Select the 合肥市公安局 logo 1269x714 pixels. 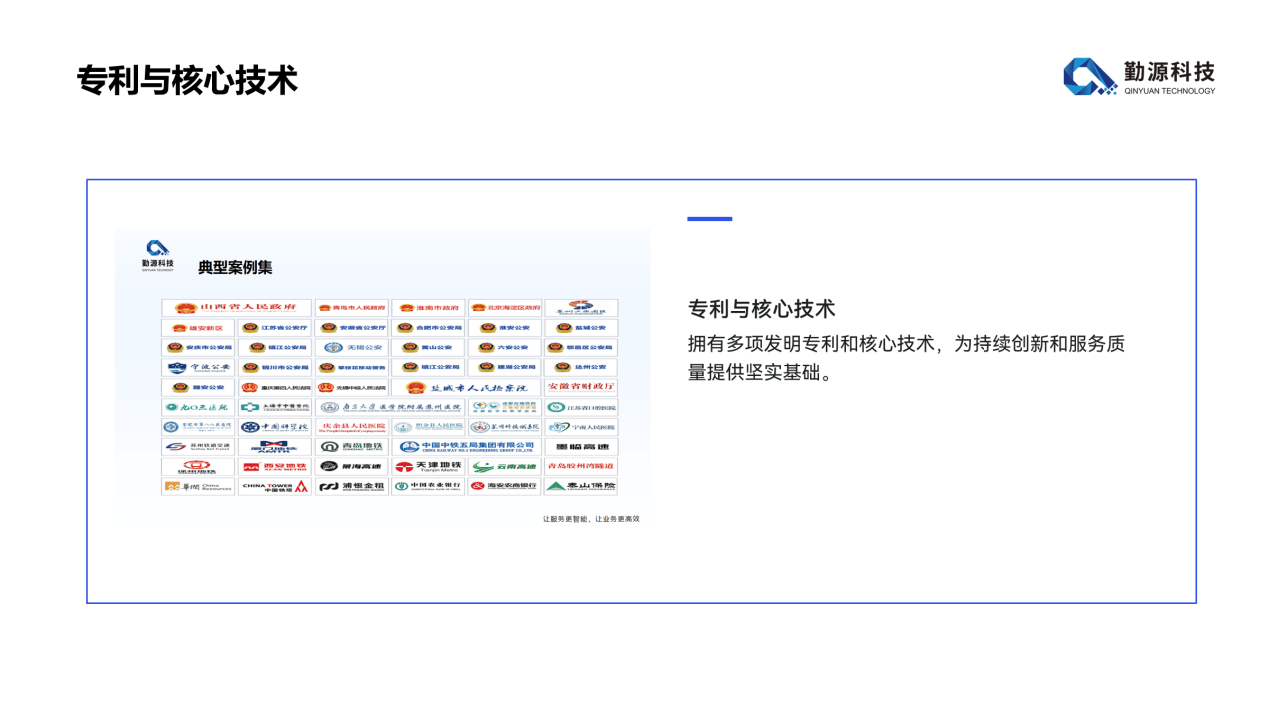coord(428,328)
